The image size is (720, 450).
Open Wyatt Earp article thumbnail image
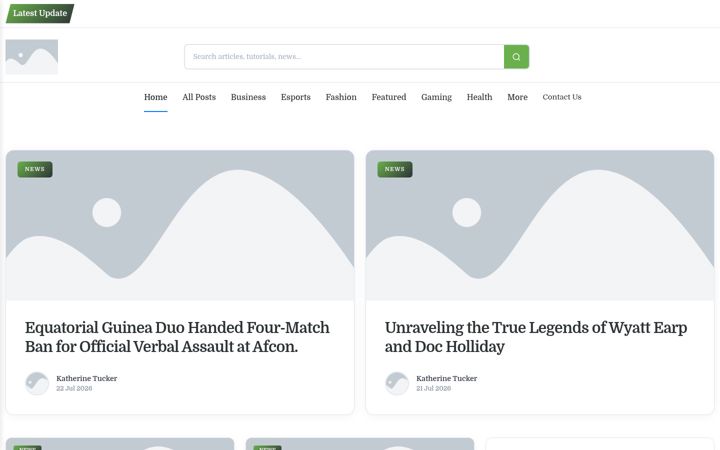pos(540,225)
